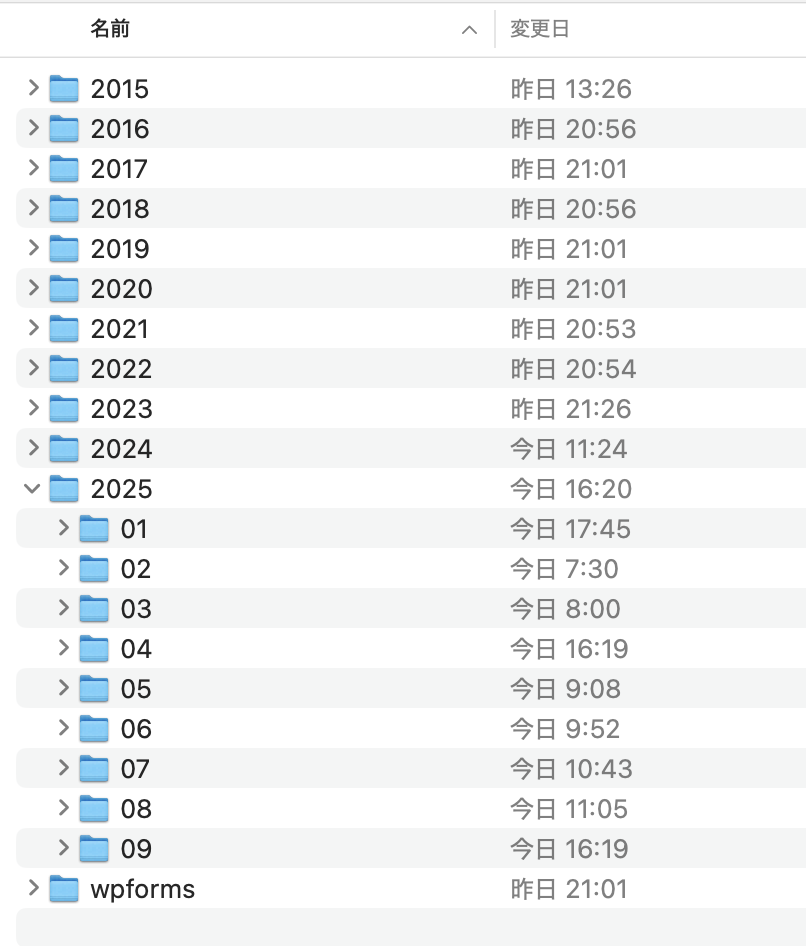Select the 2020 folder name
The width and height of the screenshot is (806, 946).
pos(121,289)
